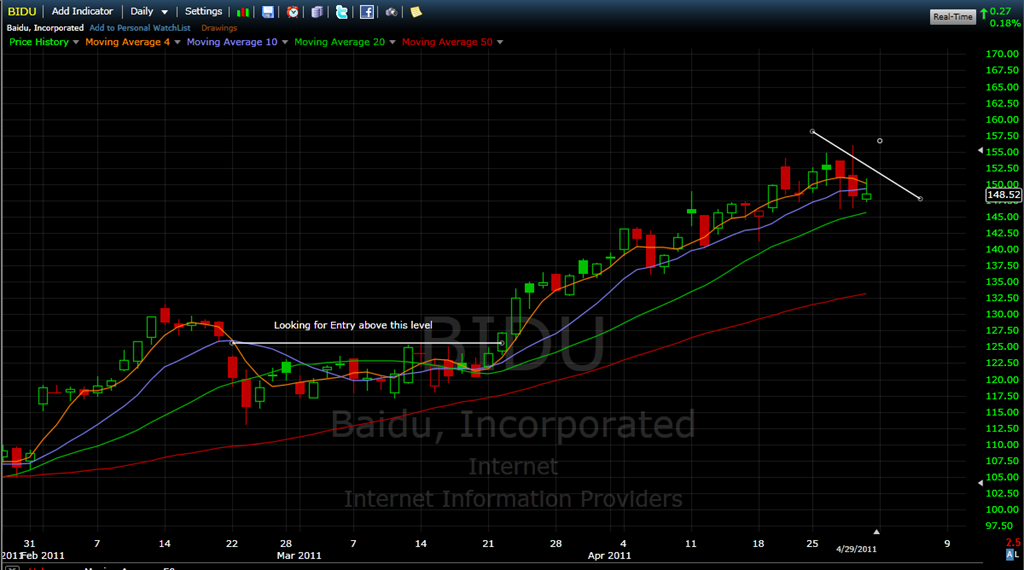Expand the Price History dropdown arrow

tap(76, 42)
